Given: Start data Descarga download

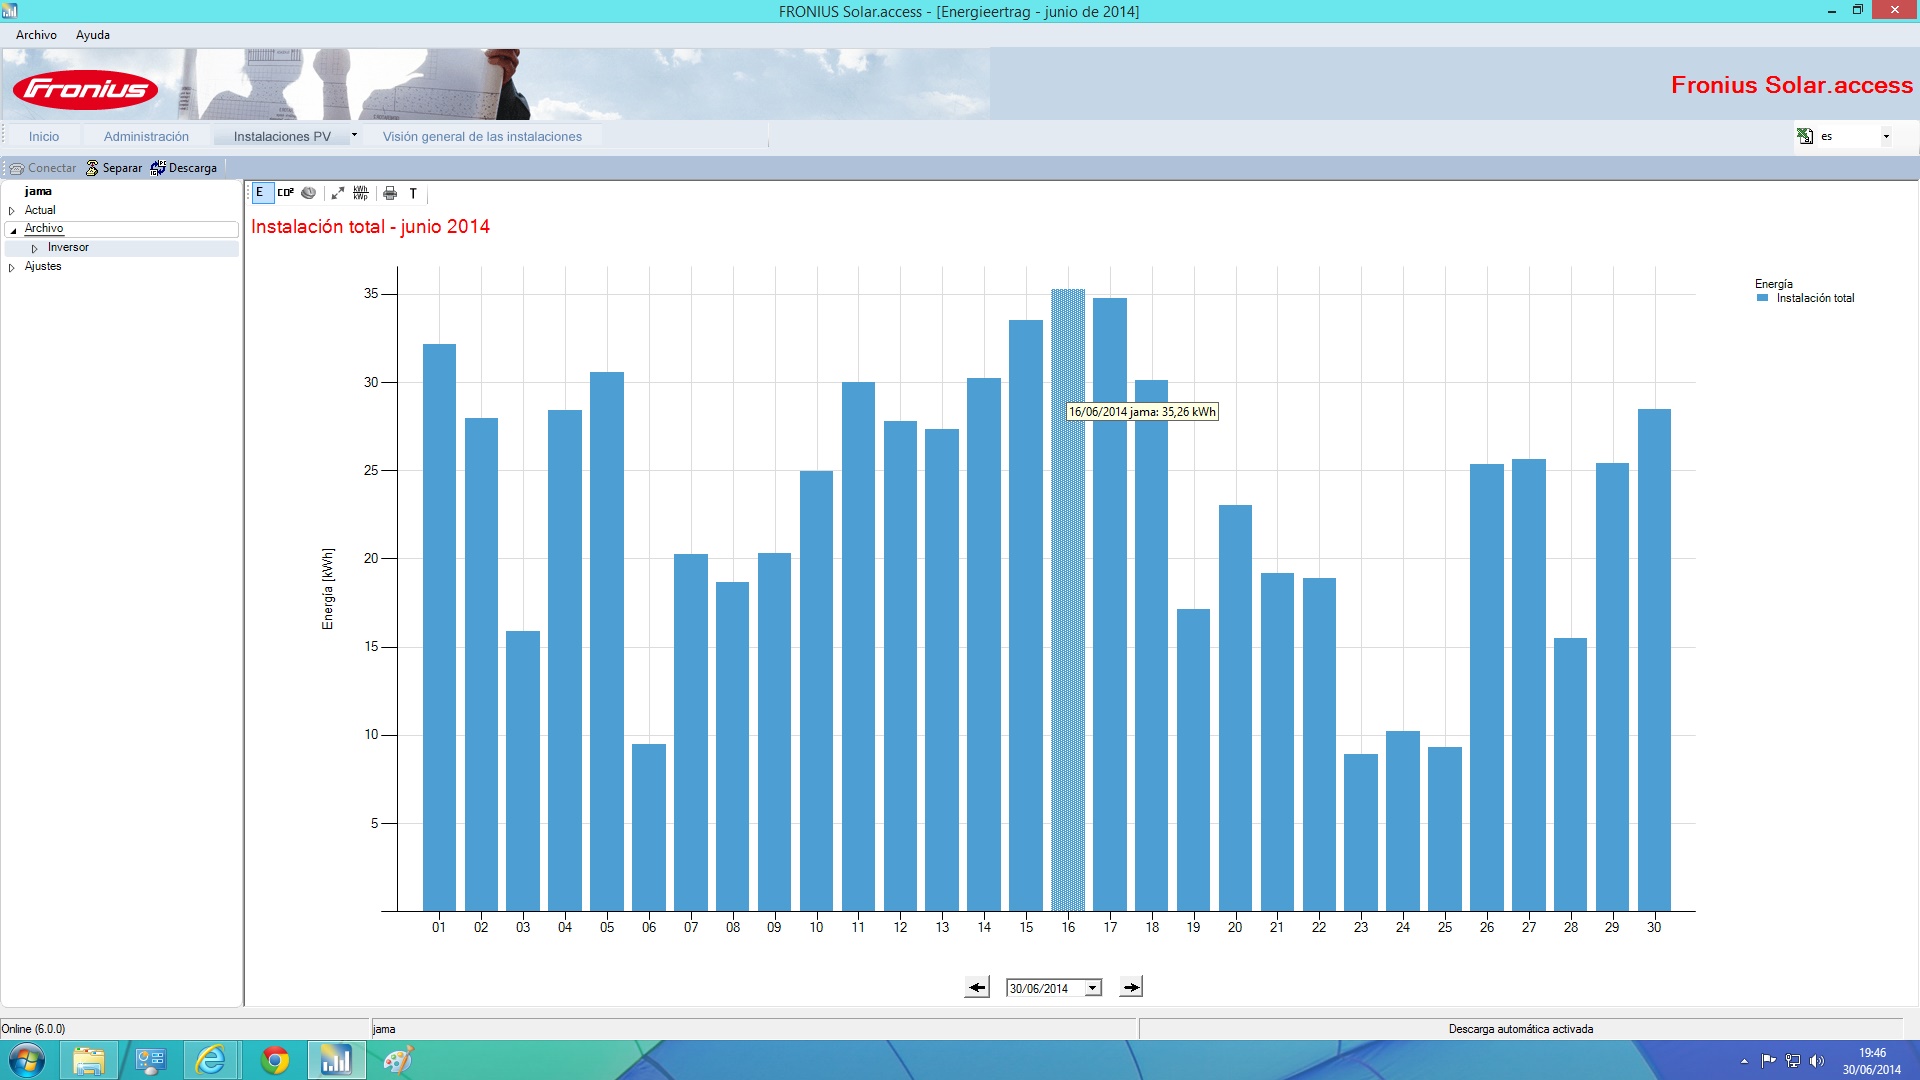Looking at the screenshot, I should click(183, 168).
